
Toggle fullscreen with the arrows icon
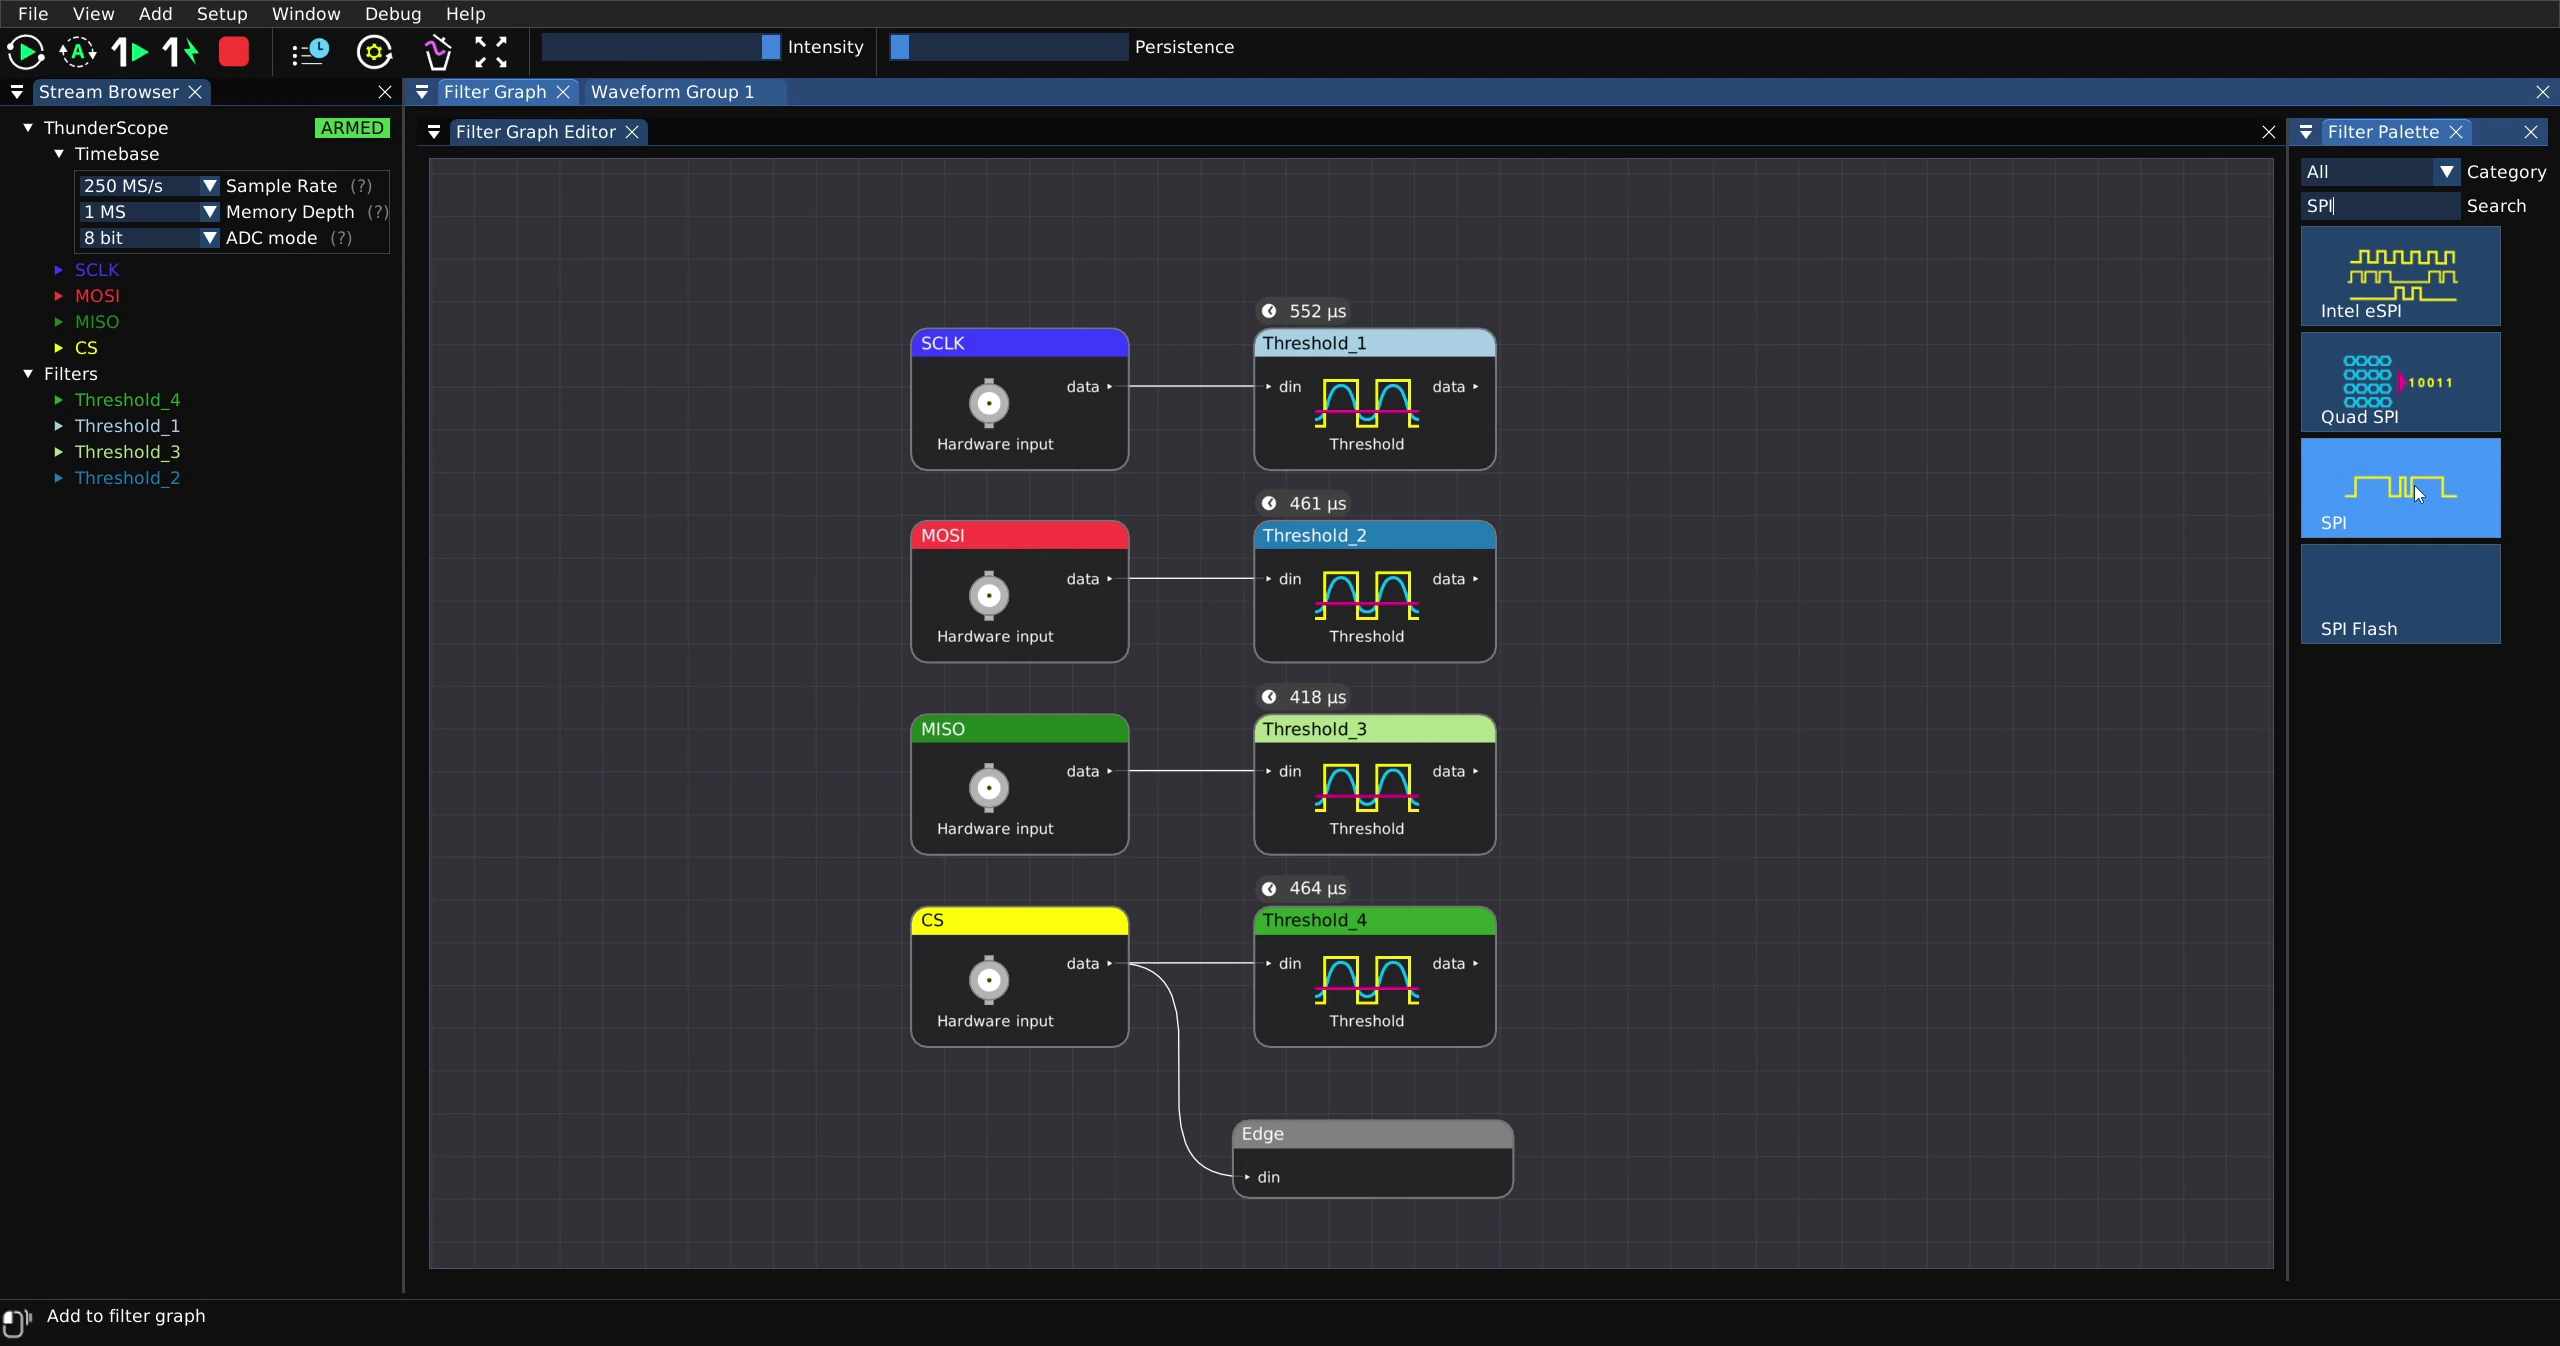490,52
